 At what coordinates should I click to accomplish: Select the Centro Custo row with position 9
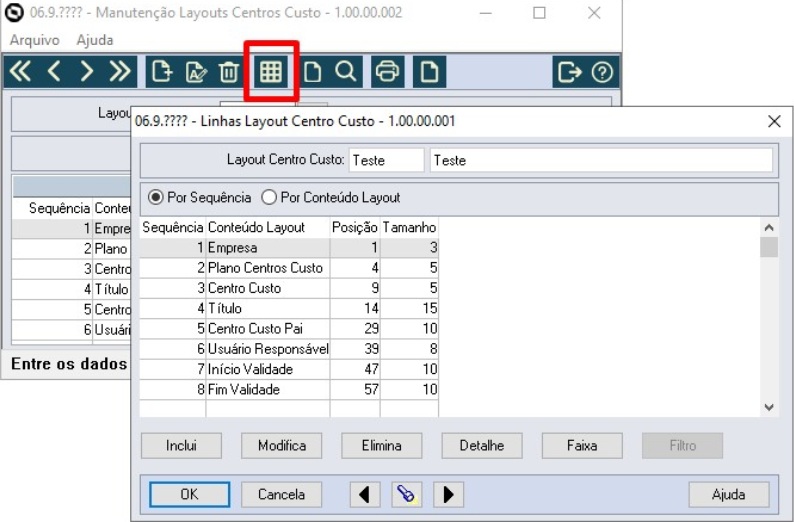click(x=289, y=288)
